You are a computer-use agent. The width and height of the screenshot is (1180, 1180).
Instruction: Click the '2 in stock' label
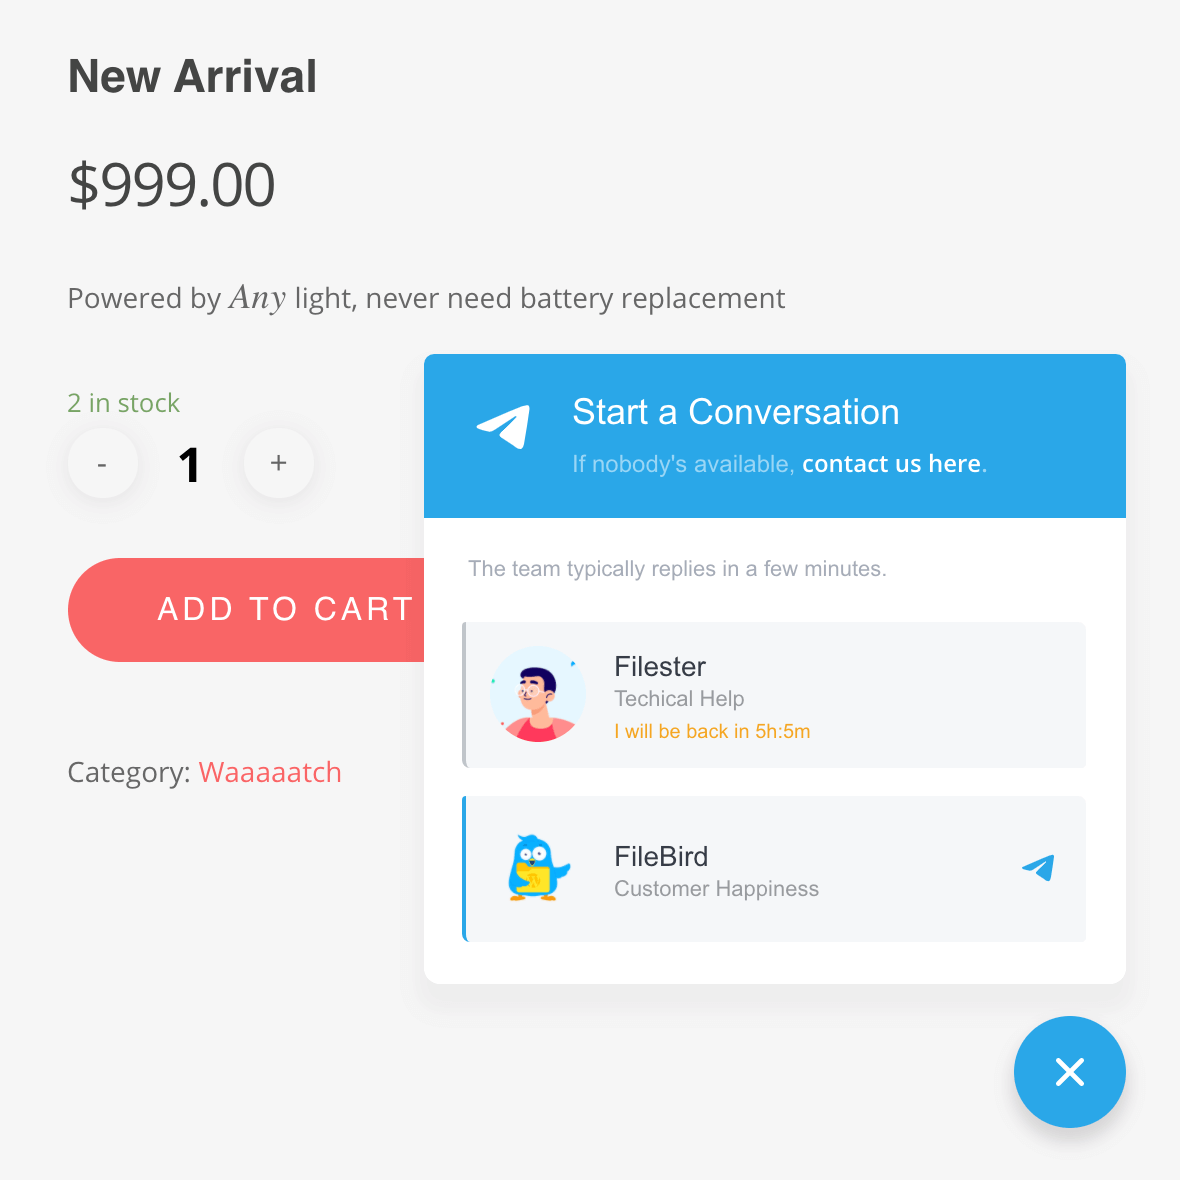123,403
